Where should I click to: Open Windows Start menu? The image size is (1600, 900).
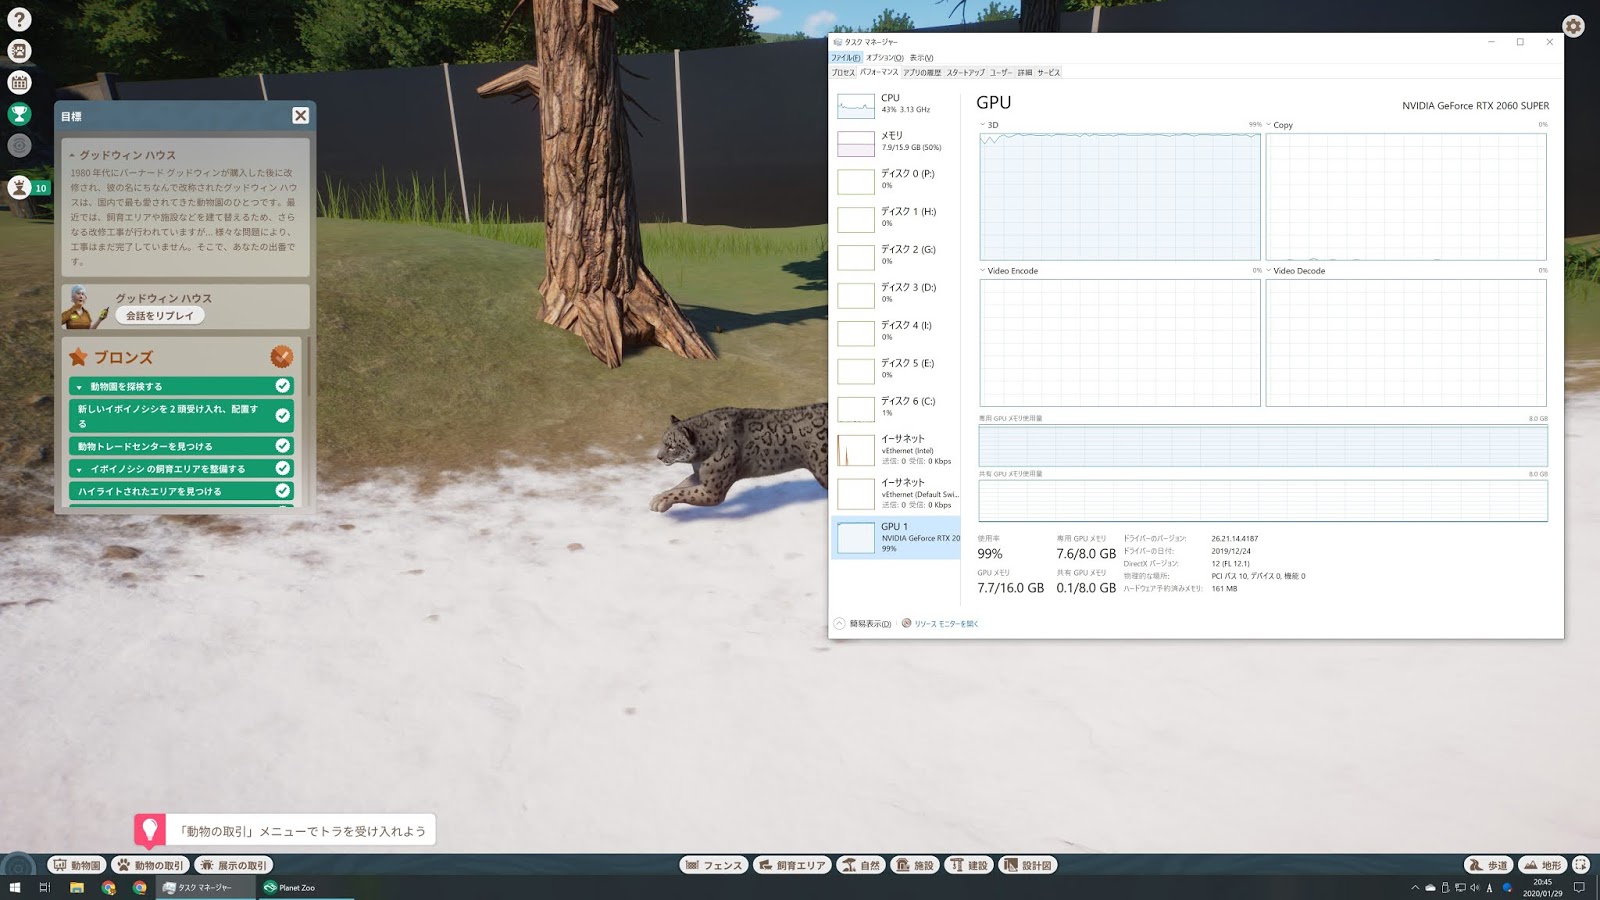click(15, 887)
